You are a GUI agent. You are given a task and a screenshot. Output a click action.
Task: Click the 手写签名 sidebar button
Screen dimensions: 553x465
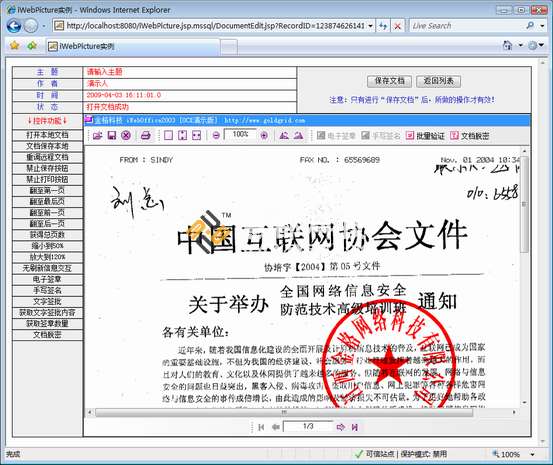pos(47,290)
